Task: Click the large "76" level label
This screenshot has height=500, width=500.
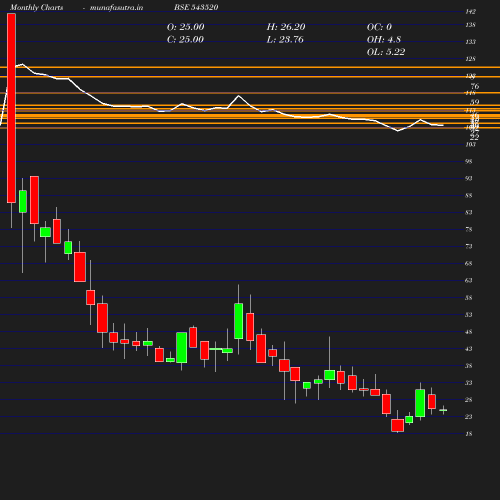Action: [475, 86]
